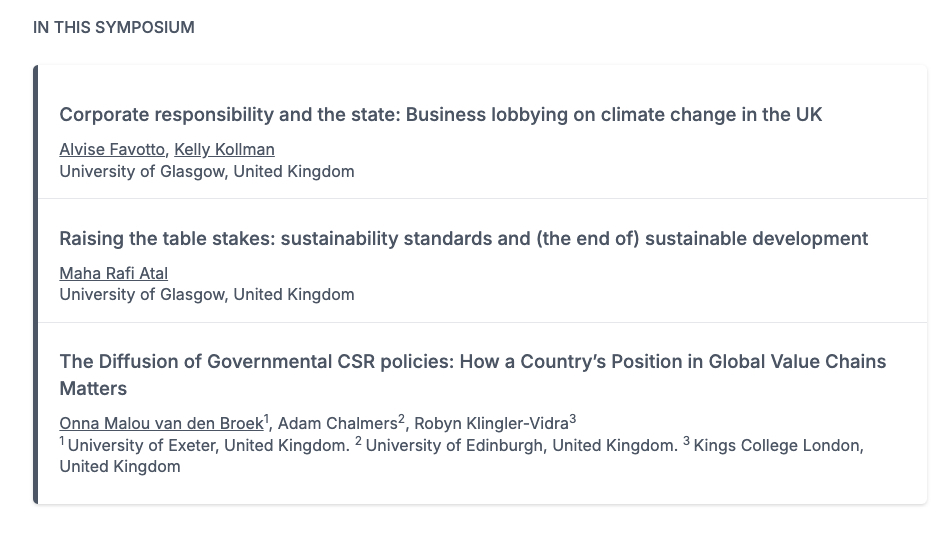Click the IN THIS SYMPOSIUM heading
This screenshot has width=944, height=544.
coord(113,27)
